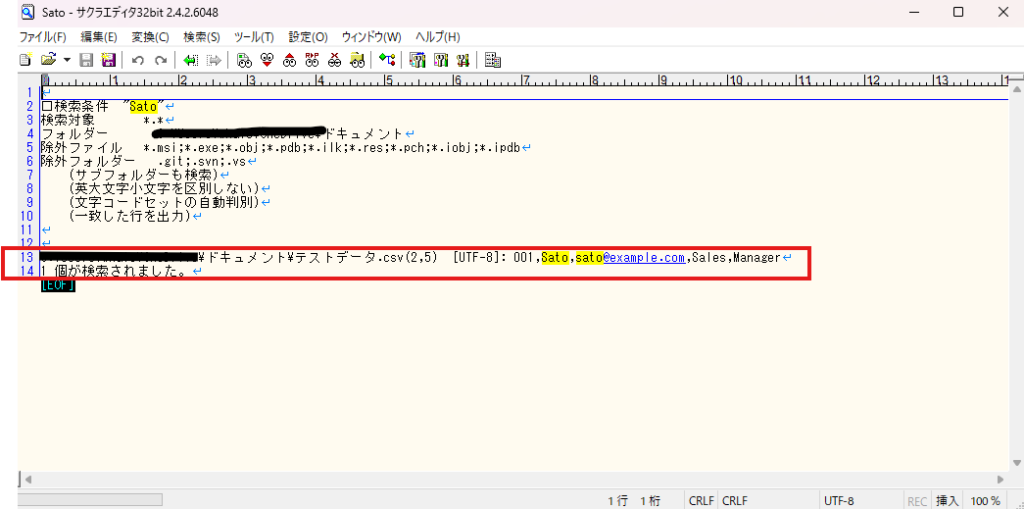Screen dimensions: 1024x509
Task: Click the Replace (R>P) binoculars icon
Action: tap(312, 60)
